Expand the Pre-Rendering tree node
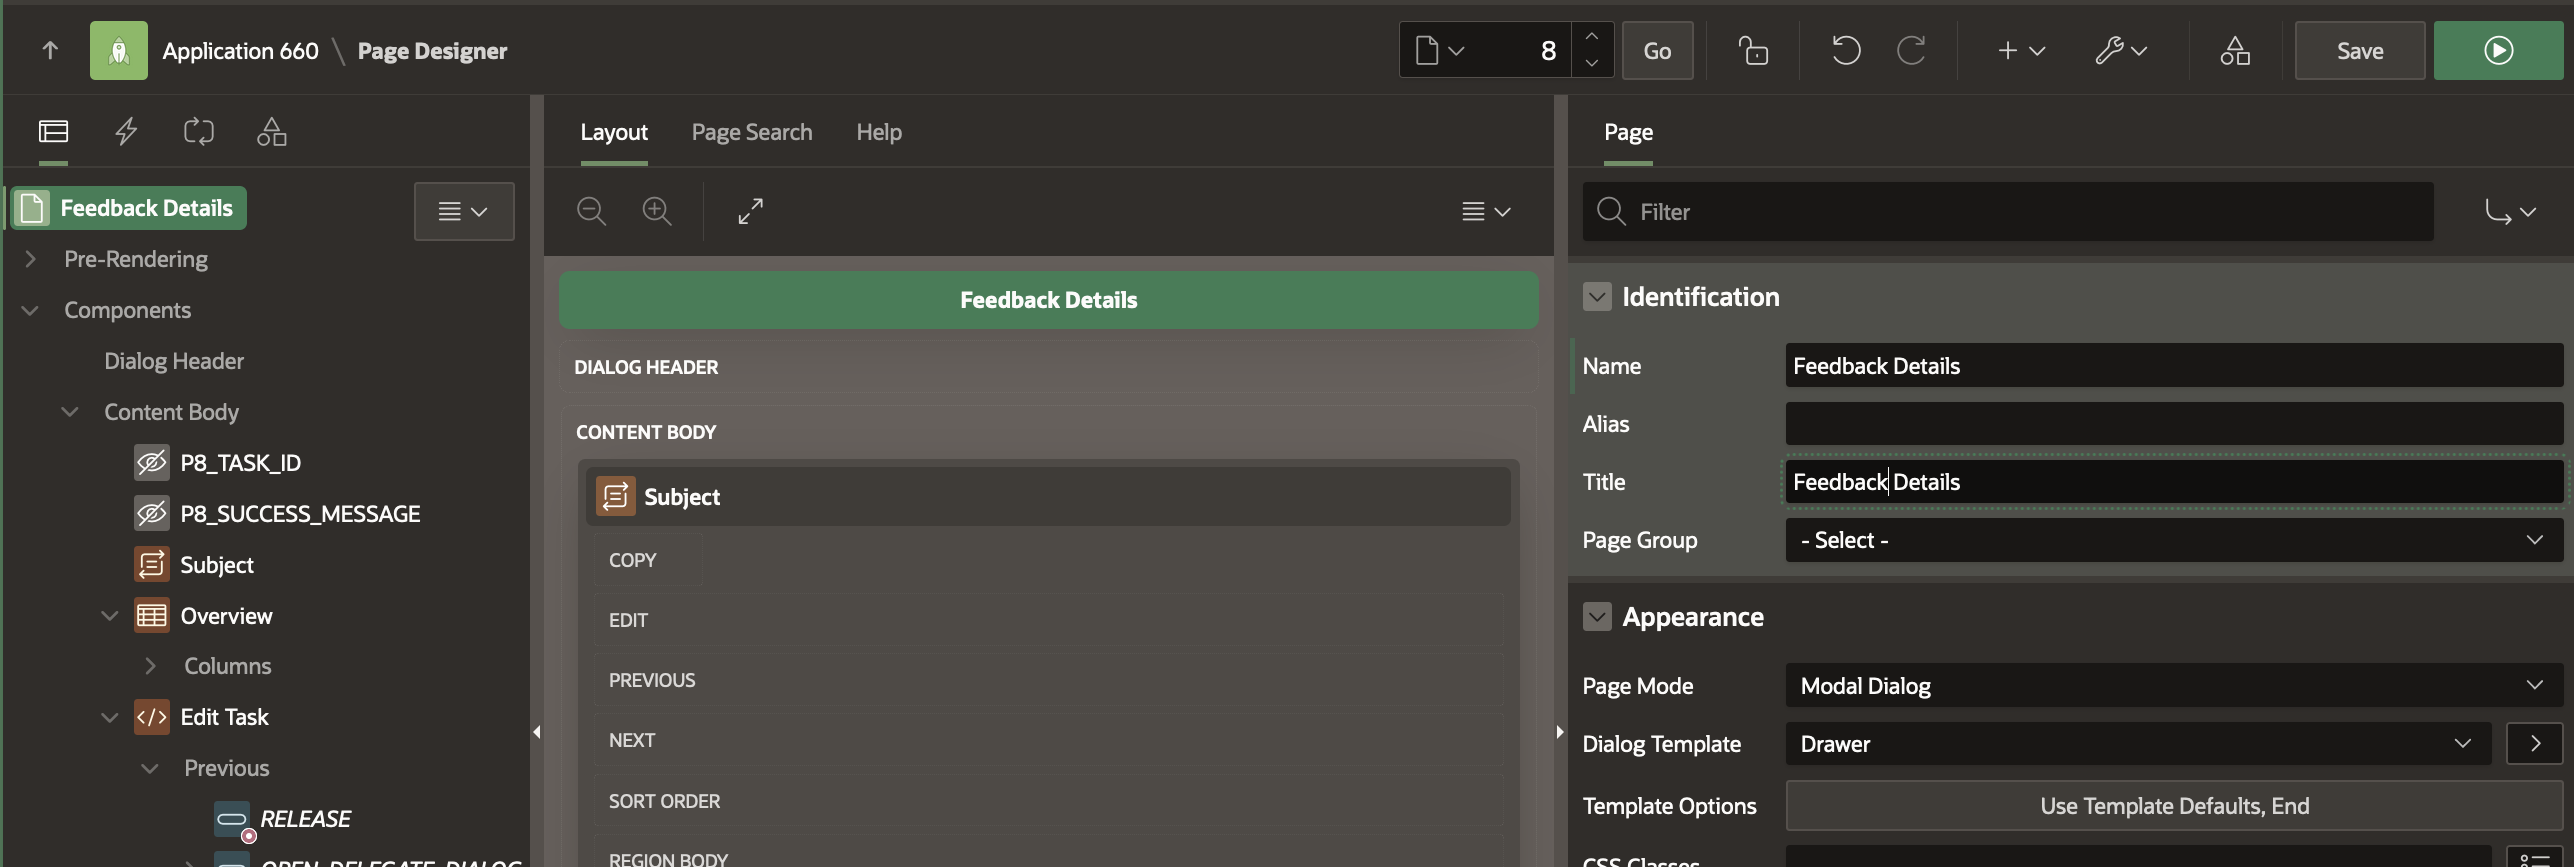The width and height of the screenshot is (2574, 867). click(30, 259)
